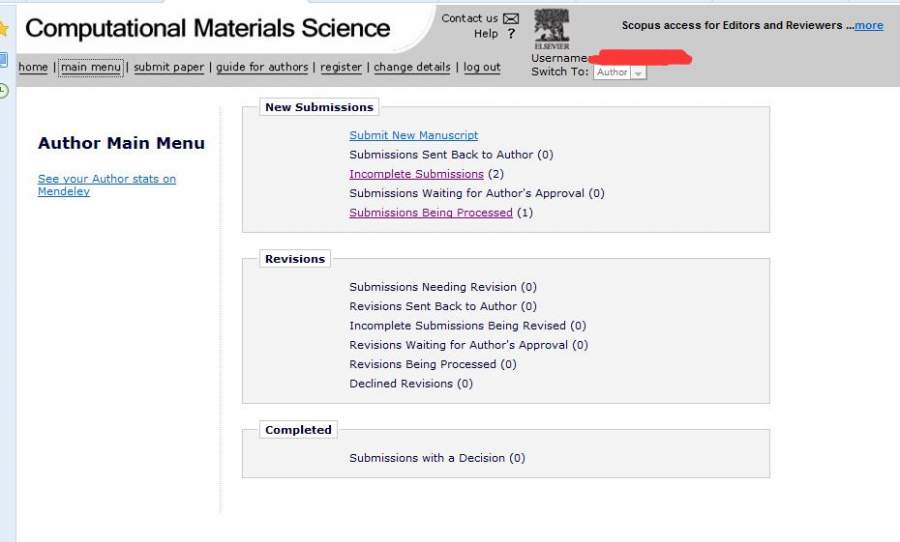Click the Elsevier tree logo
This screenshot has height=542, width=900.
click(552, 29)
